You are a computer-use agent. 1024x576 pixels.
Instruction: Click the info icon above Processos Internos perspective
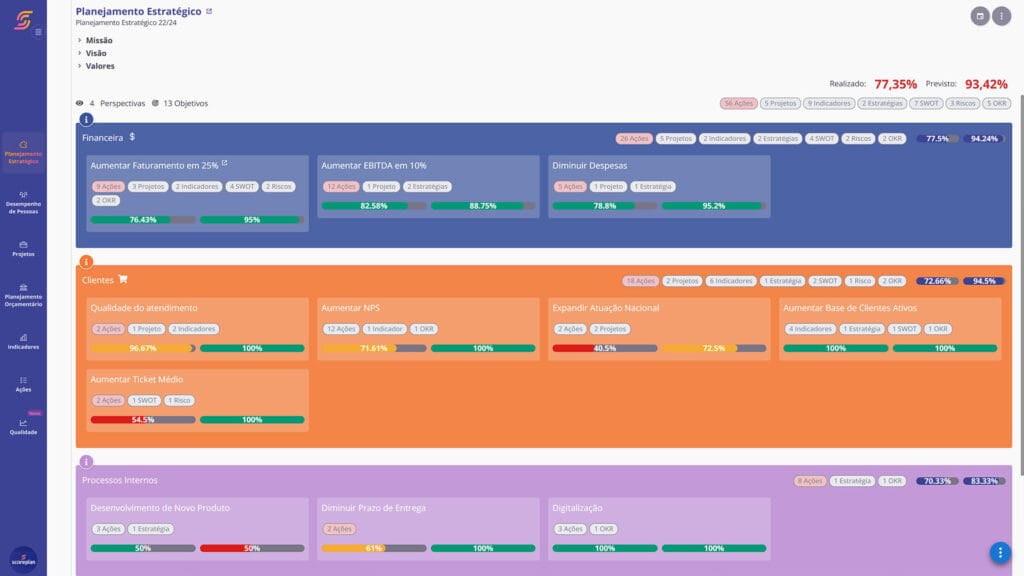click(x=86, y=462)
